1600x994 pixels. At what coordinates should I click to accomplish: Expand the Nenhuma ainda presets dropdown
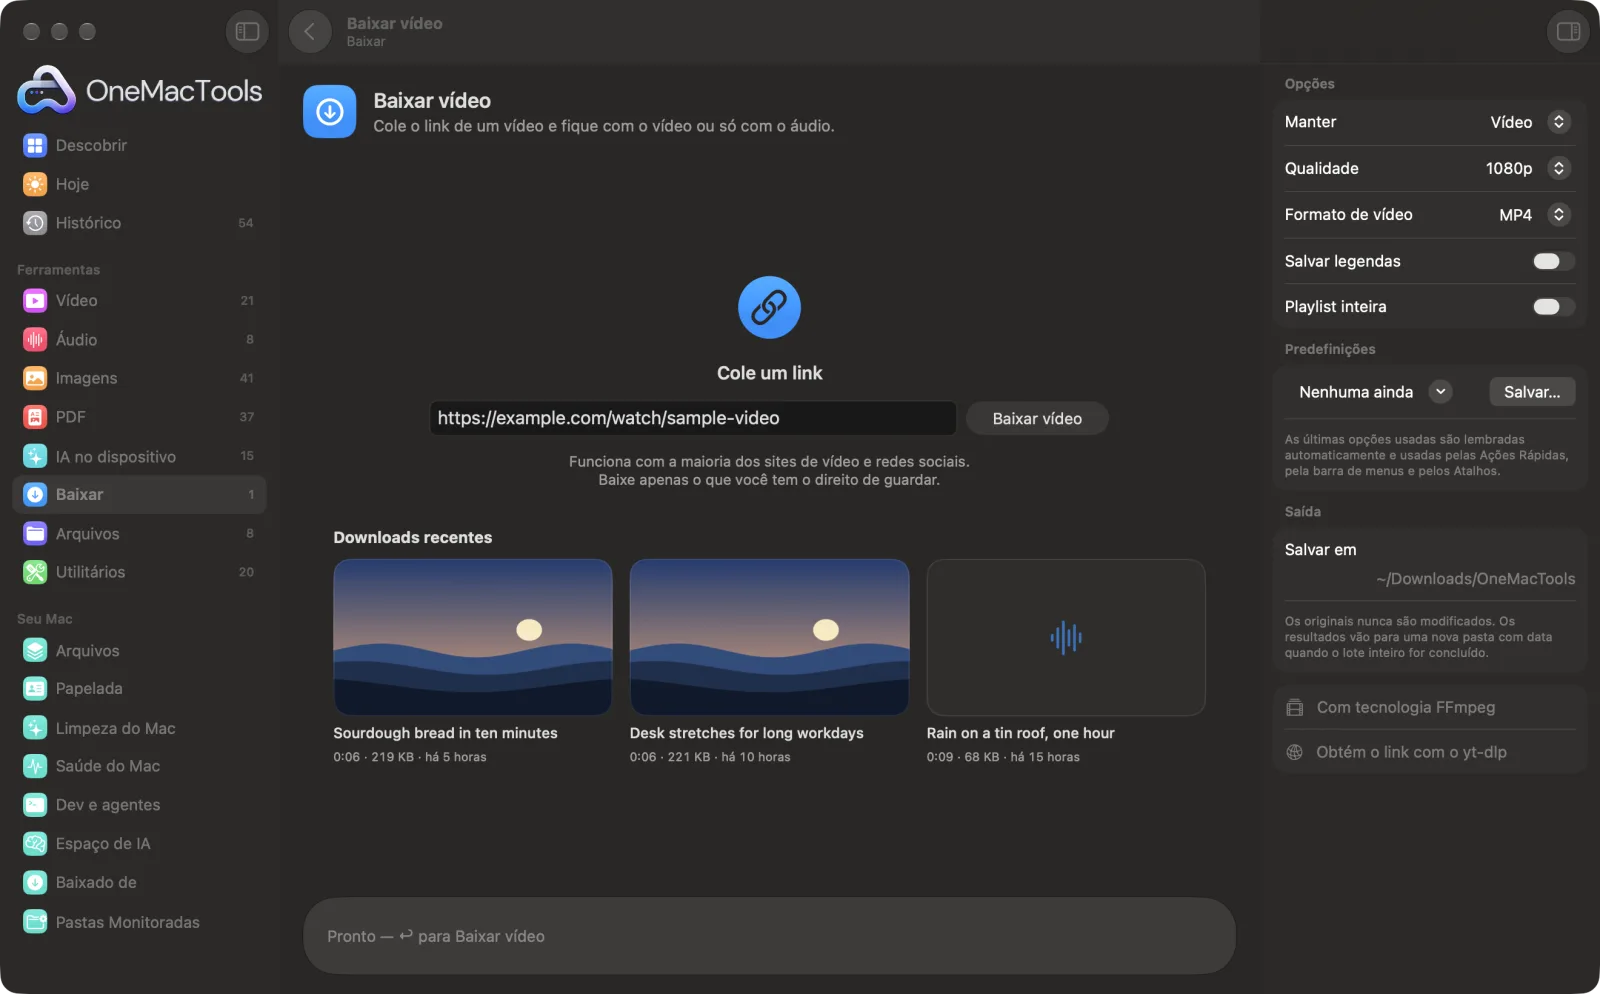coord(1374,392)
